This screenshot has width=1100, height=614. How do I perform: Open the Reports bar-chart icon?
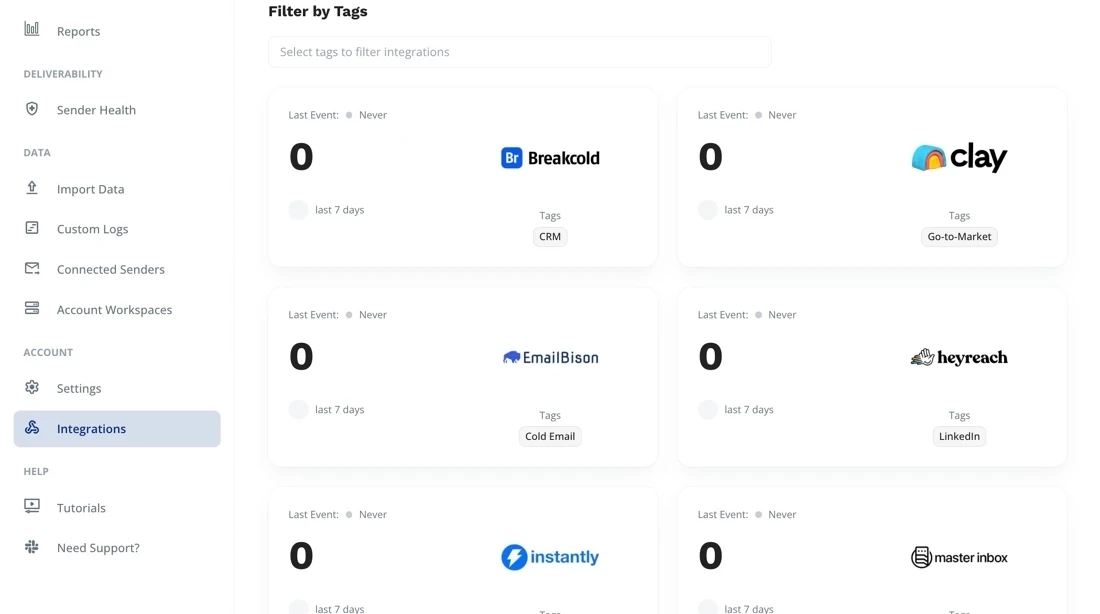29,29
